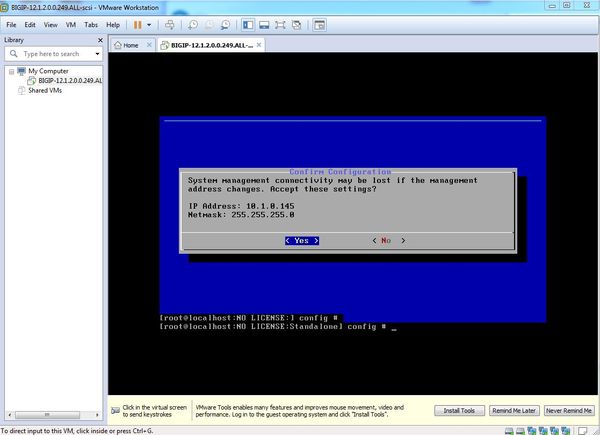Click the VMware Workstation title bar icon
Screen dimensions: 600x435
pos(4,7)
